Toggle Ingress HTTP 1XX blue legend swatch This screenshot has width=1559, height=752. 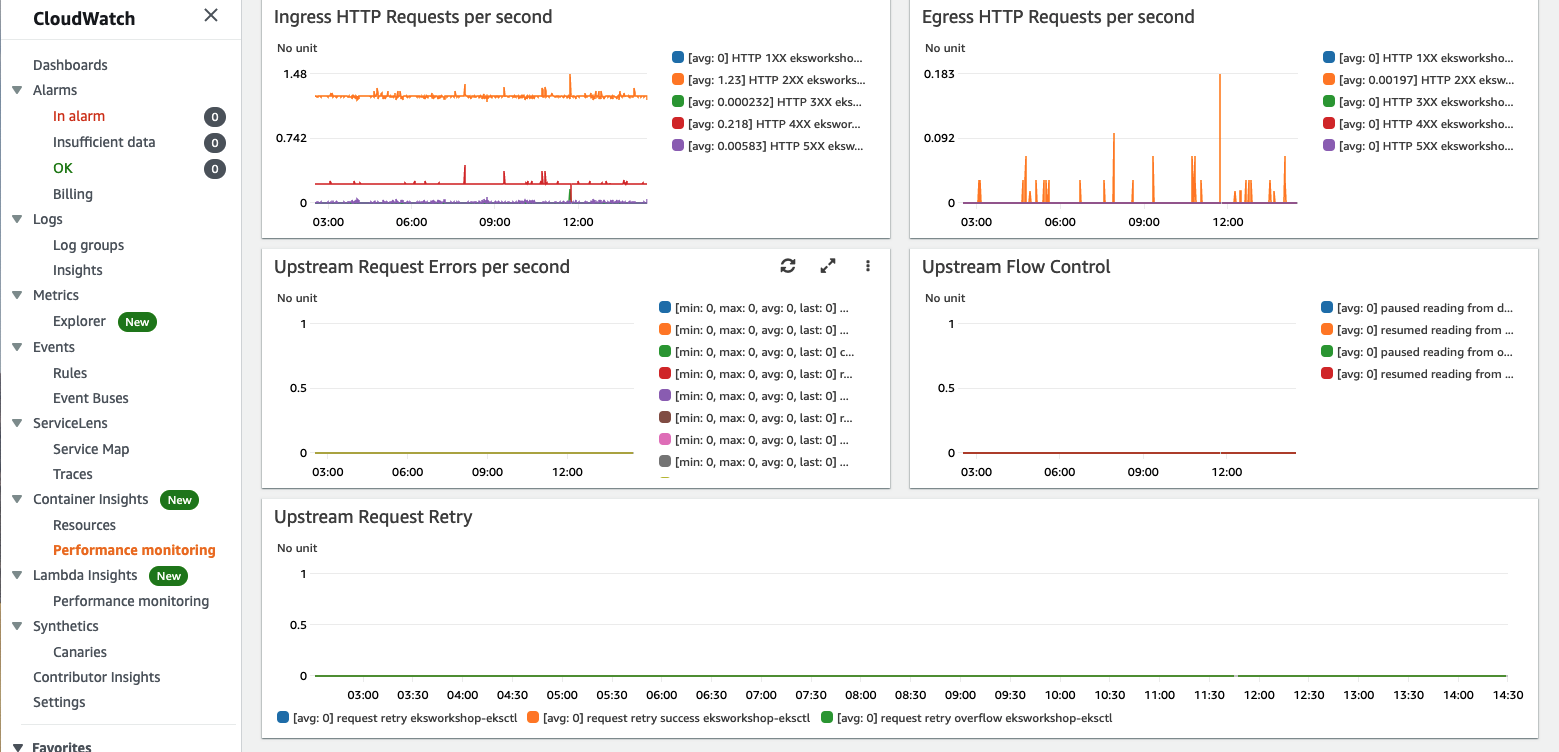[679, 58]
